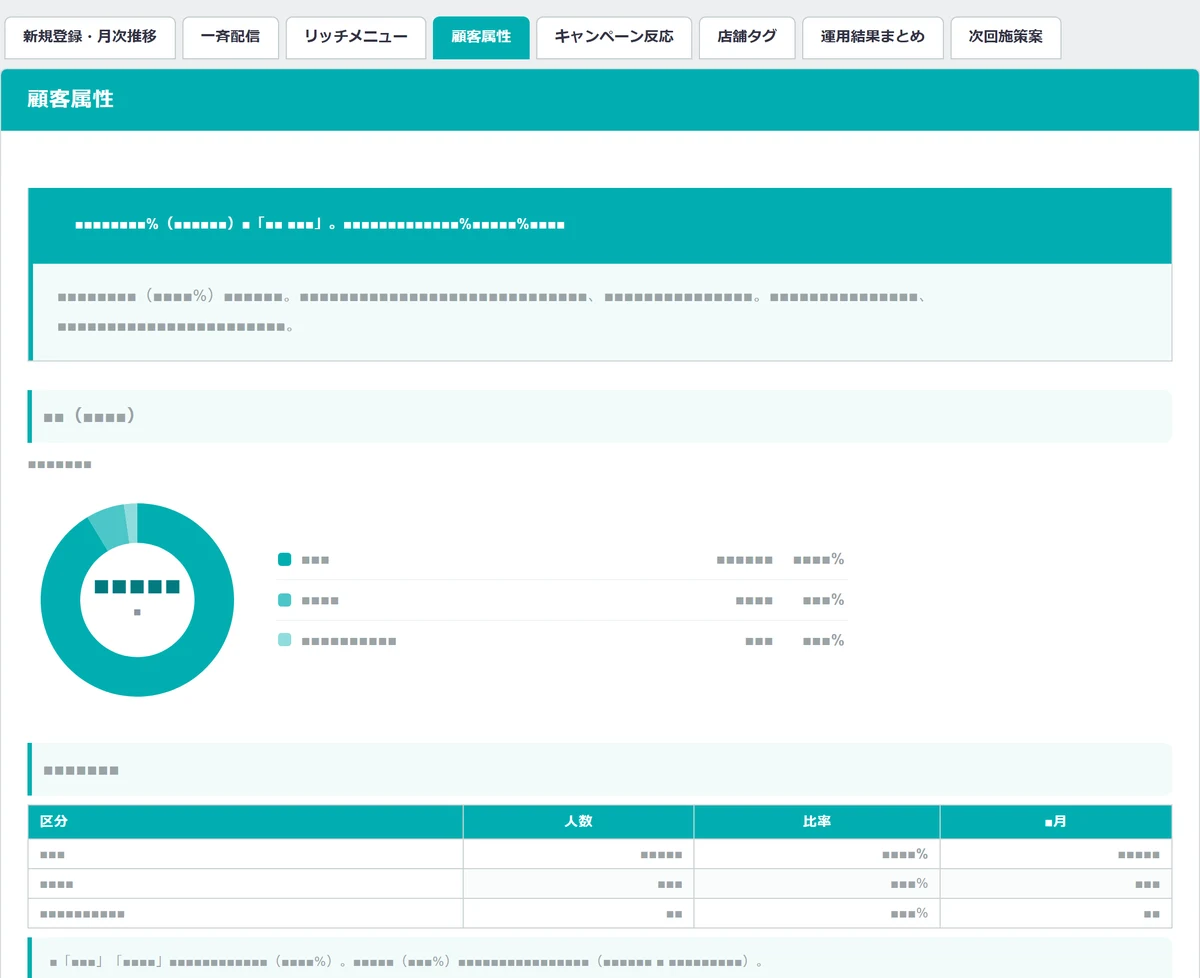Go to the キャンペーン反応 tab
Image resolution: width=1200 pixels, height=978 pixels.
[614, 37]
